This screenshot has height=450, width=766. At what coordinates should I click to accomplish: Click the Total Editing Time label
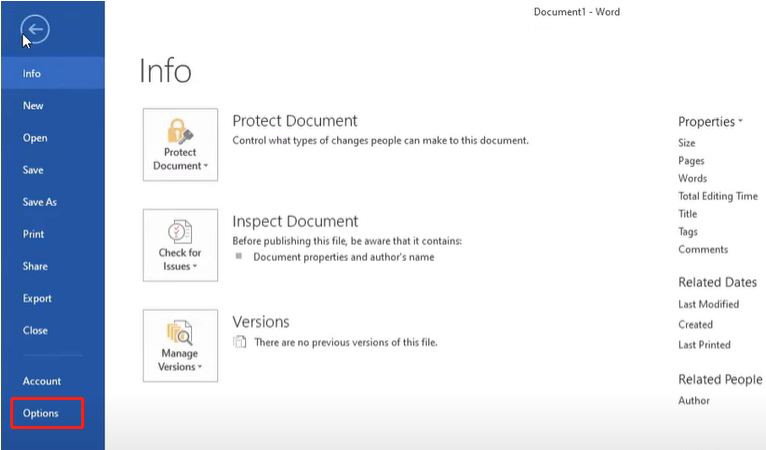[718, 196]
